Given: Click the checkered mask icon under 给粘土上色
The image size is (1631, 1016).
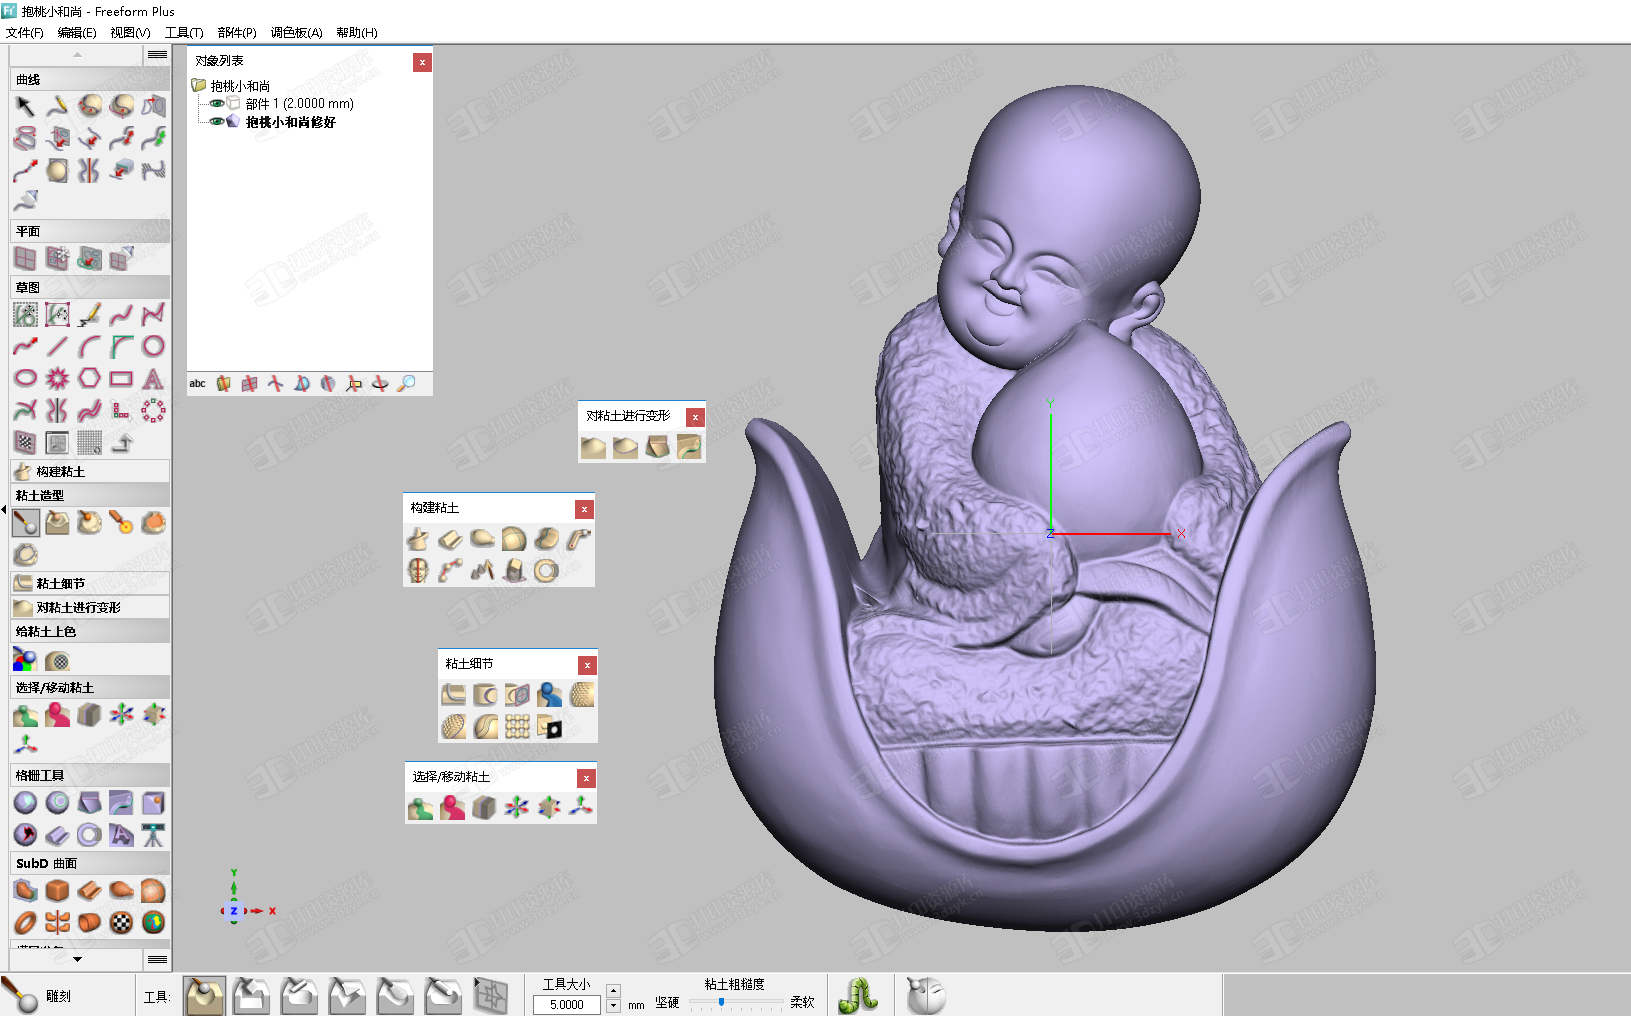Looking at the screenshot, I should coord(58,661).
